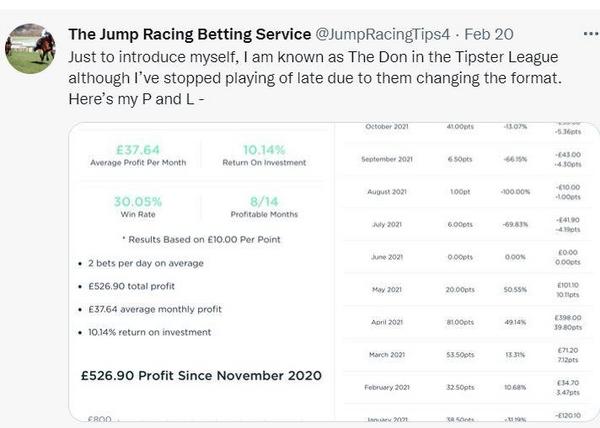Click the 30.05% Win Rate stat

pos(138,207)
